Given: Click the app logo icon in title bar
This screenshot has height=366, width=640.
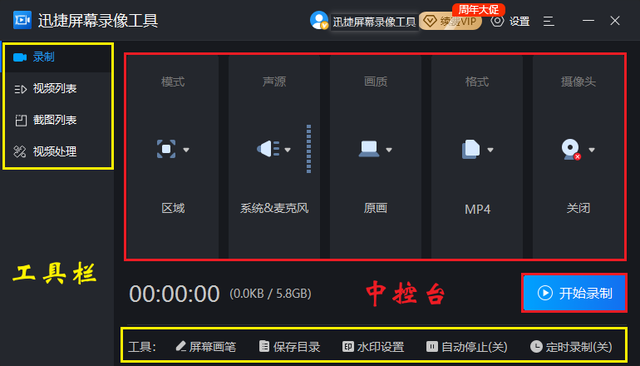Looking at the screenshot, I should point(22,20).
